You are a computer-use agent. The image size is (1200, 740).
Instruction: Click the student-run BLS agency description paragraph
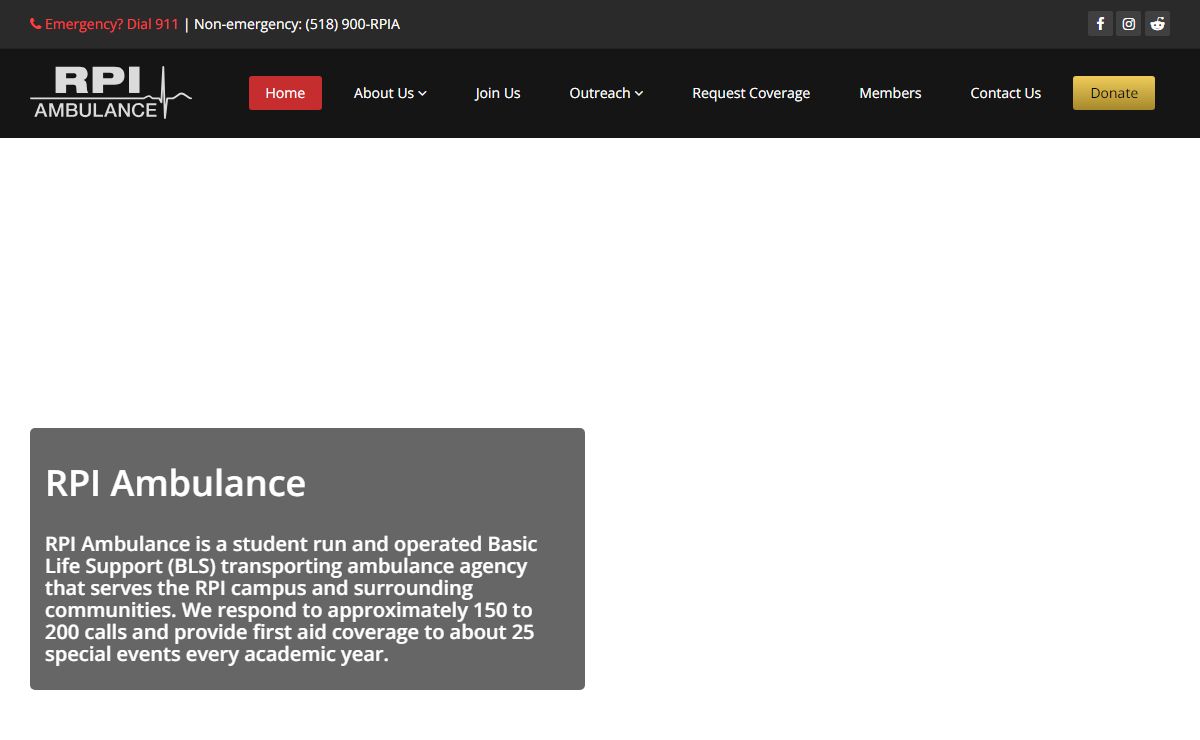tap(292, 599)
